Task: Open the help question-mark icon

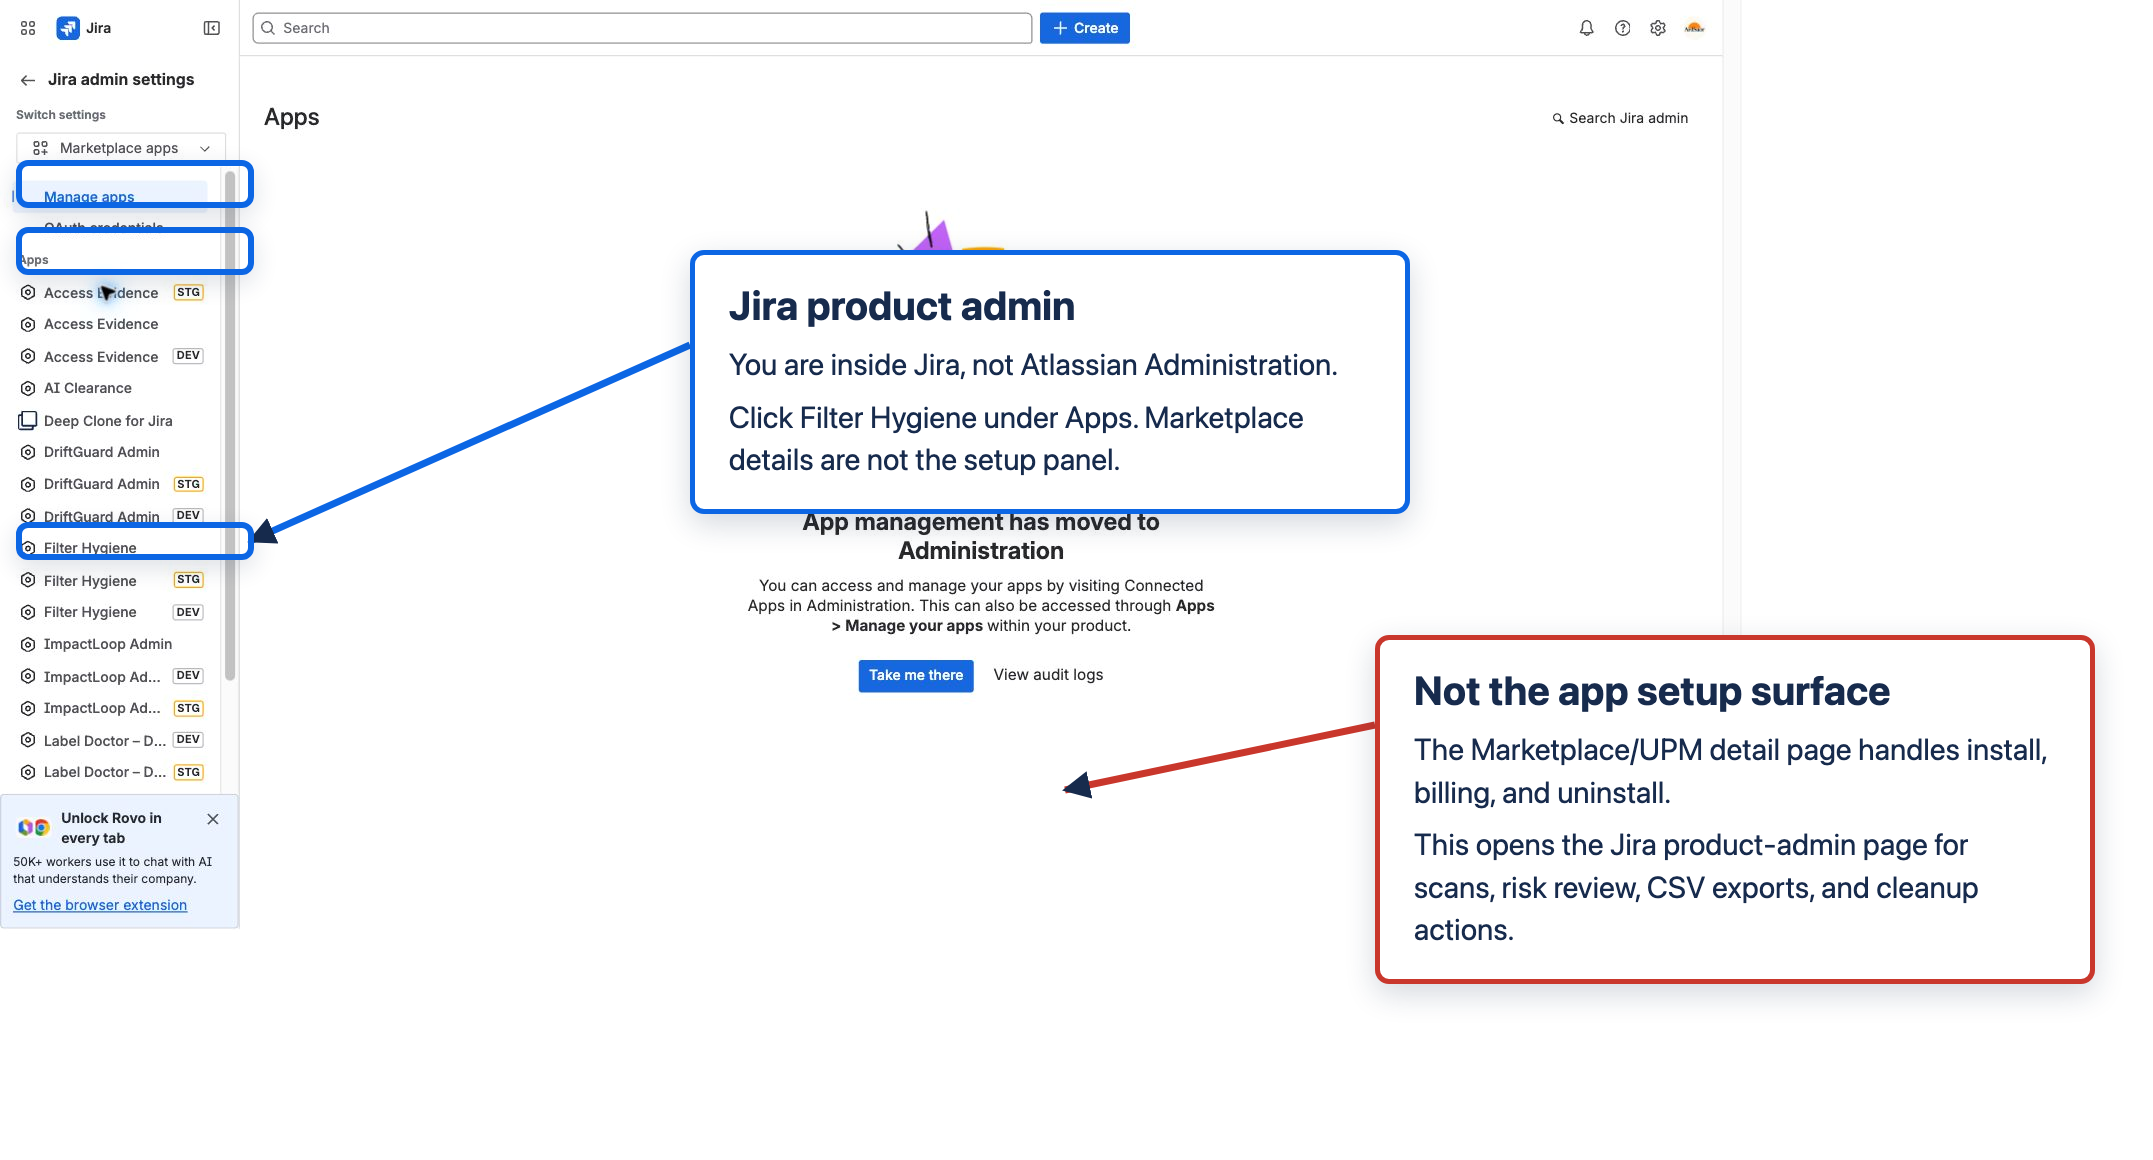Action: pyautogui.click(x=1622, y=28)
